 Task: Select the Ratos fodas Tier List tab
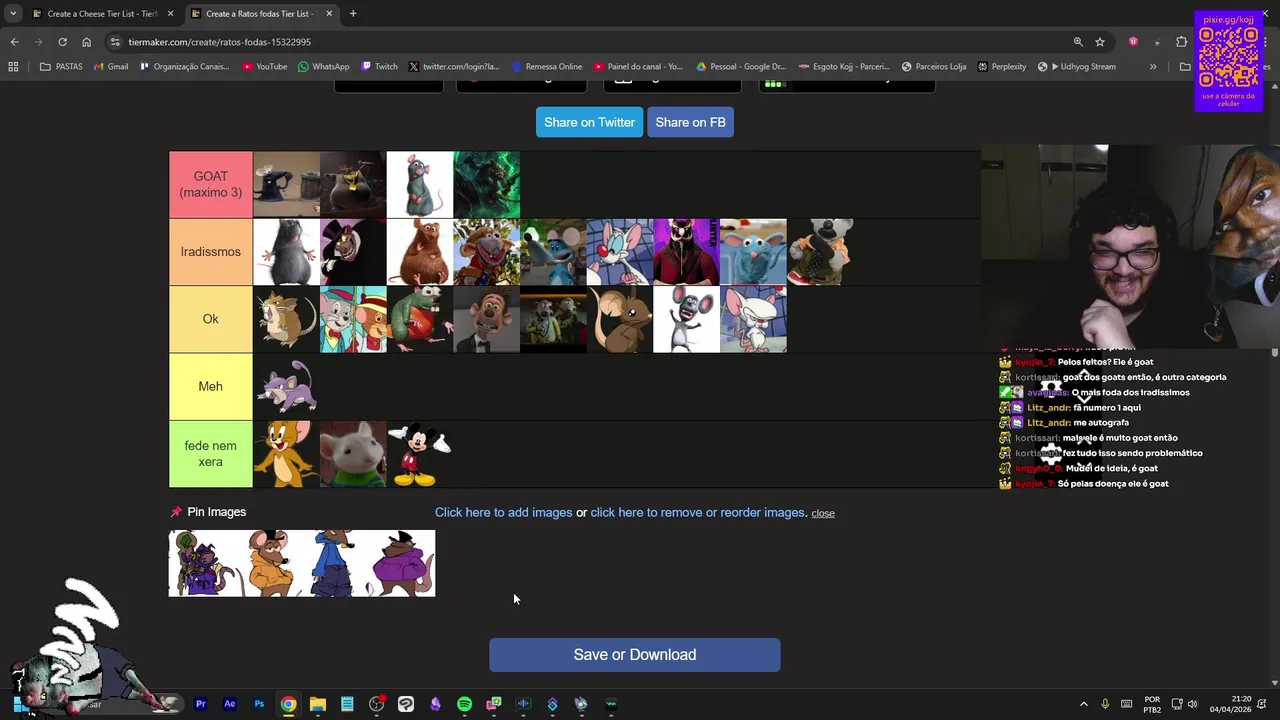coord(260,14)
